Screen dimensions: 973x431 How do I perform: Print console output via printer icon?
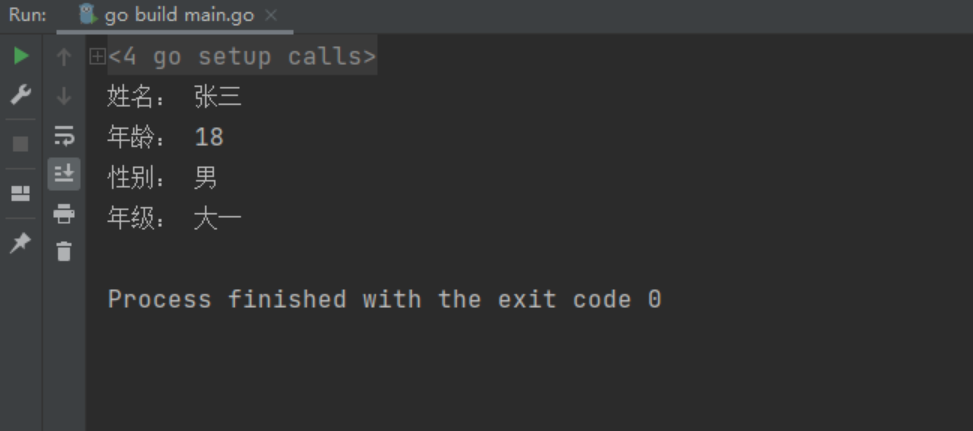pos(64,214)
